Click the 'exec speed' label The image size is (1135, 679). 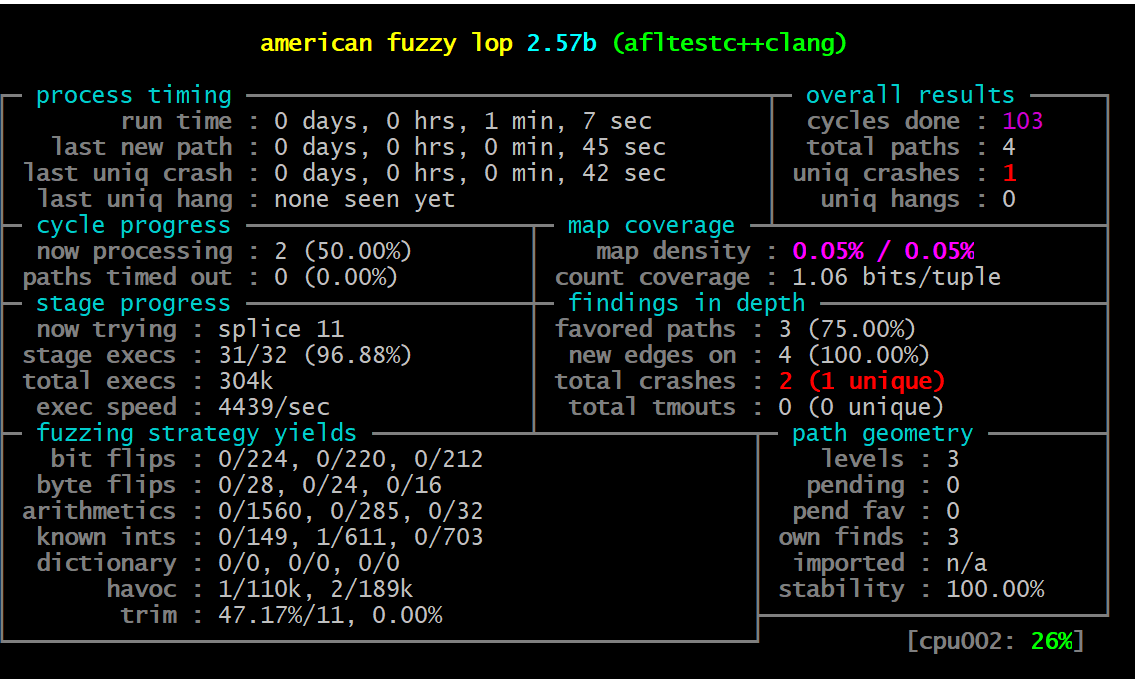(x=106, y=407)
